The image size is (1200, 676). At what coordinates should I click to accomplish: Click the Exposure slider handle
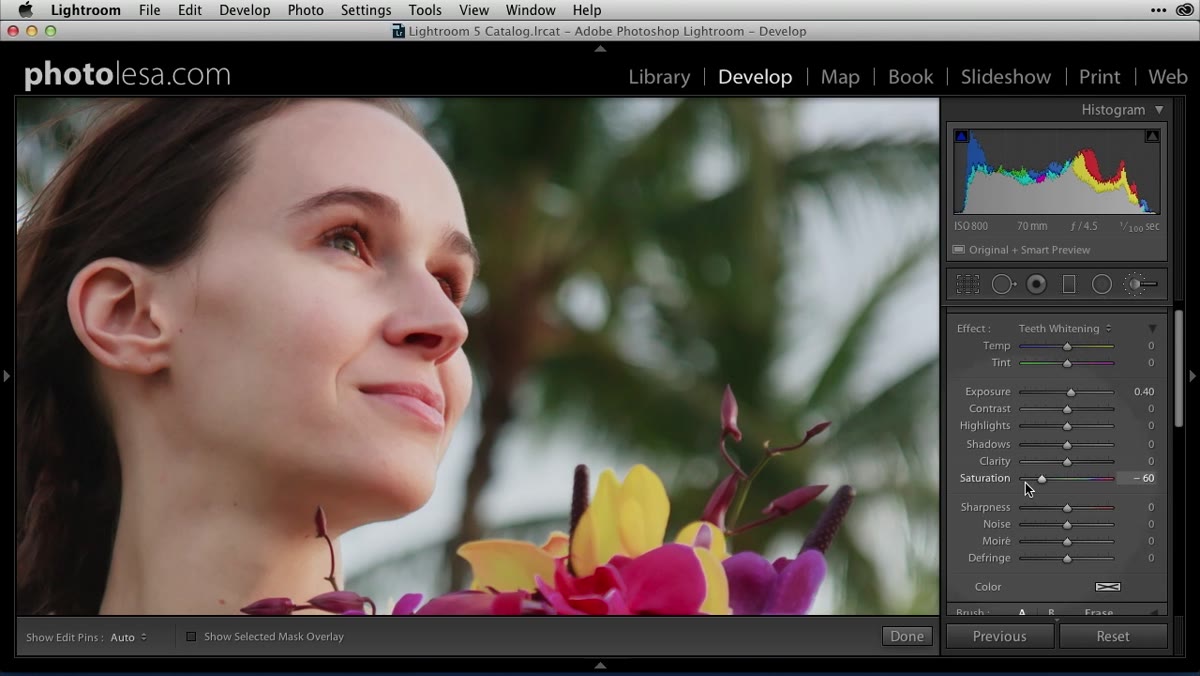[1071, 392]
